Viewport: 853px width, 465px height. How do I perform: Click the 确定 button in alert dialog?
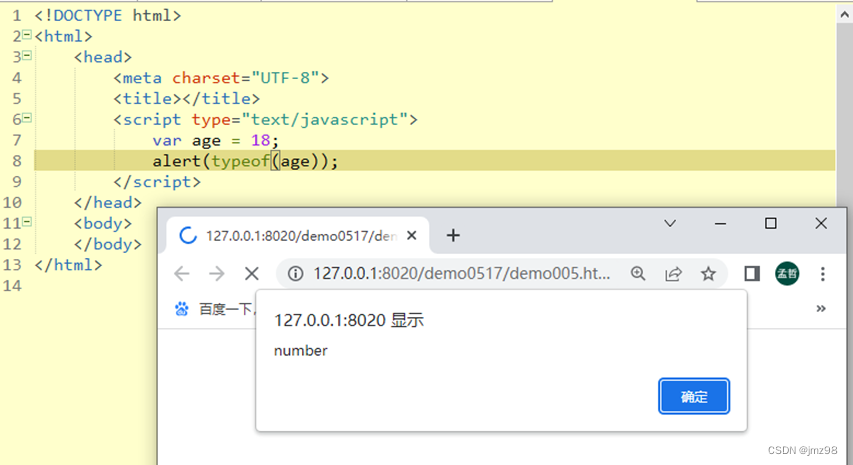click(x=694, y=396)
